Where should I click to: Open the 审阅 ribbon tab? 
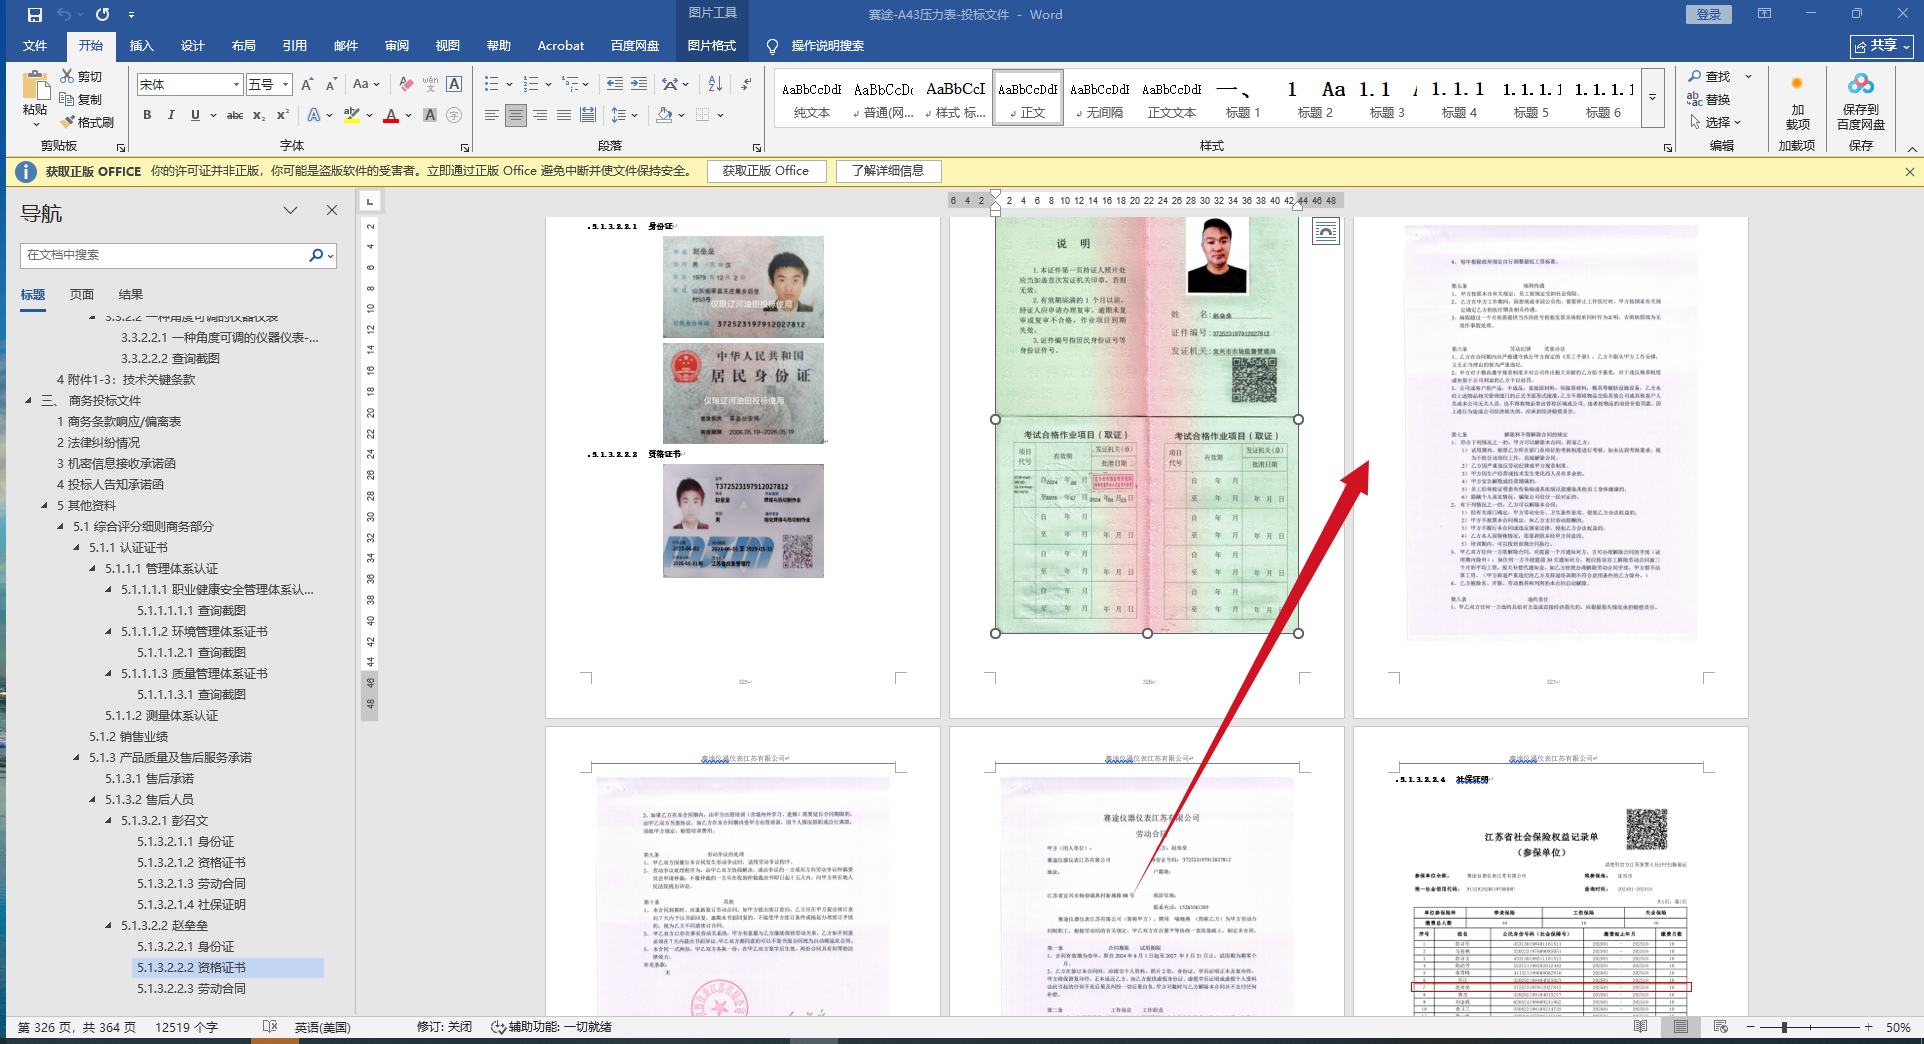click(396, 46)
